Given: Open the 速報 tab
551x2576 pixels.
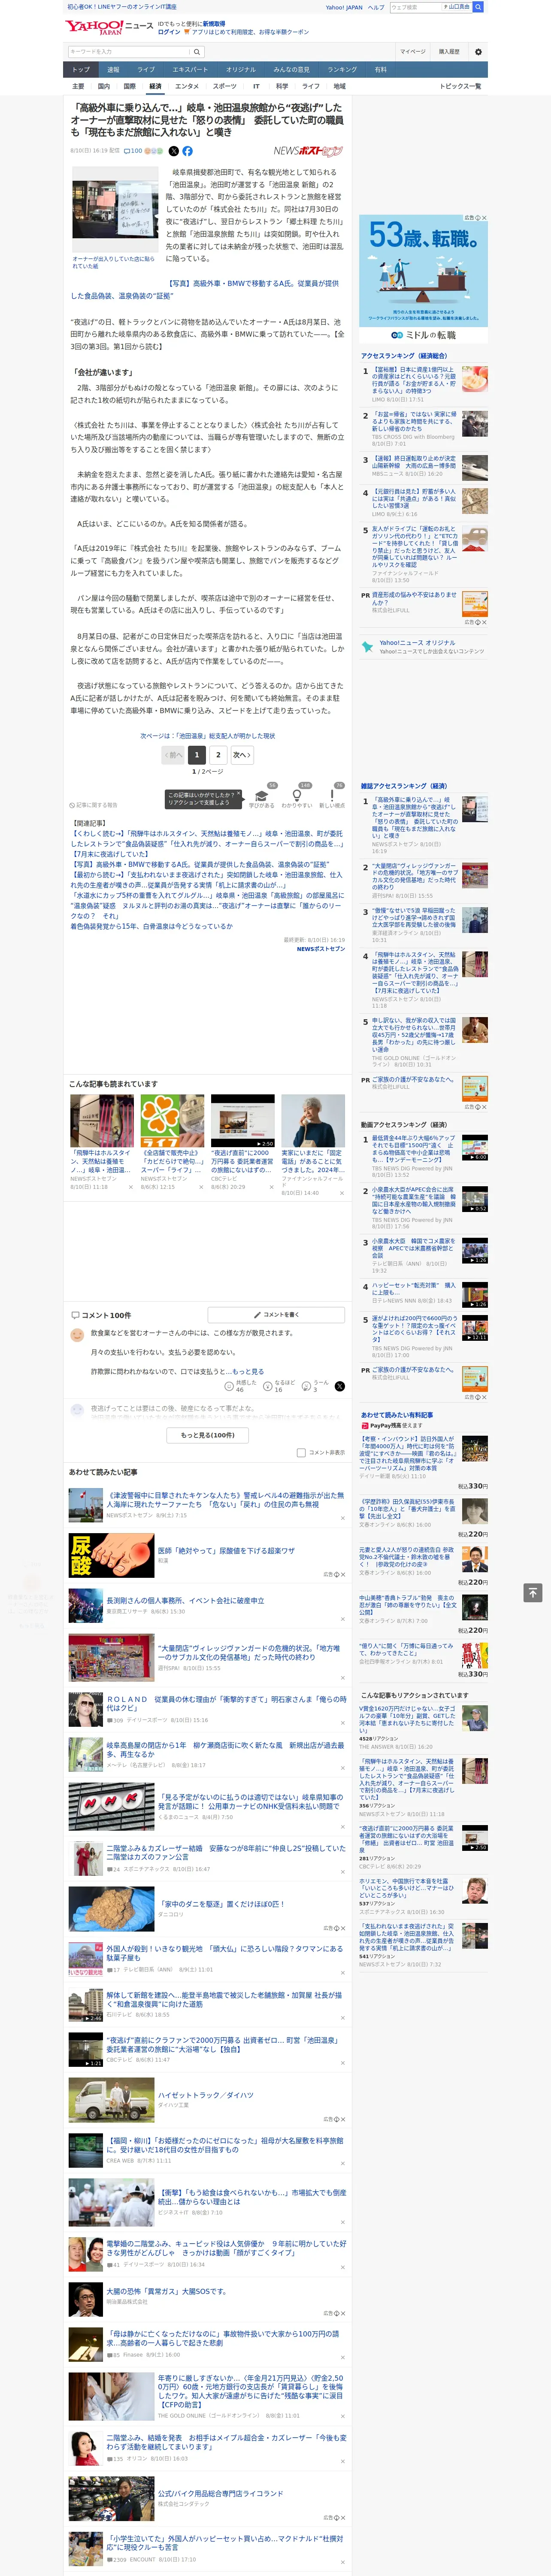Looking at the screenshot, I should click(113, 70).
